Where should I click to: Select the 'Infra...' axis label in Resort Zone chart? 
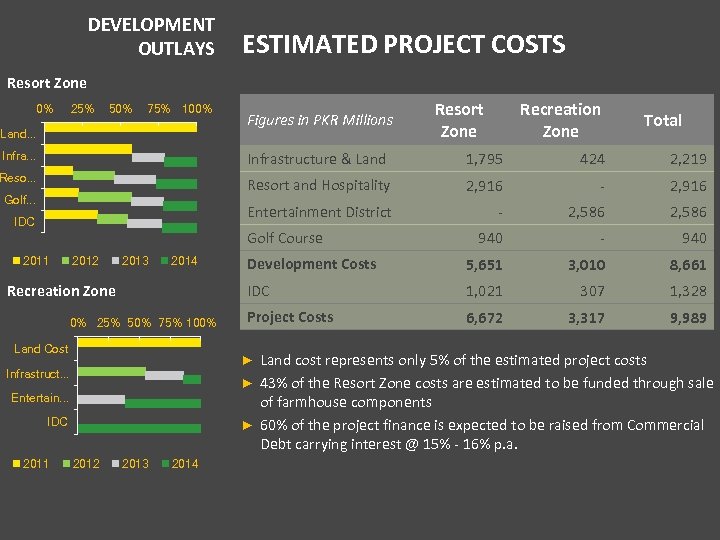[19, 156]
